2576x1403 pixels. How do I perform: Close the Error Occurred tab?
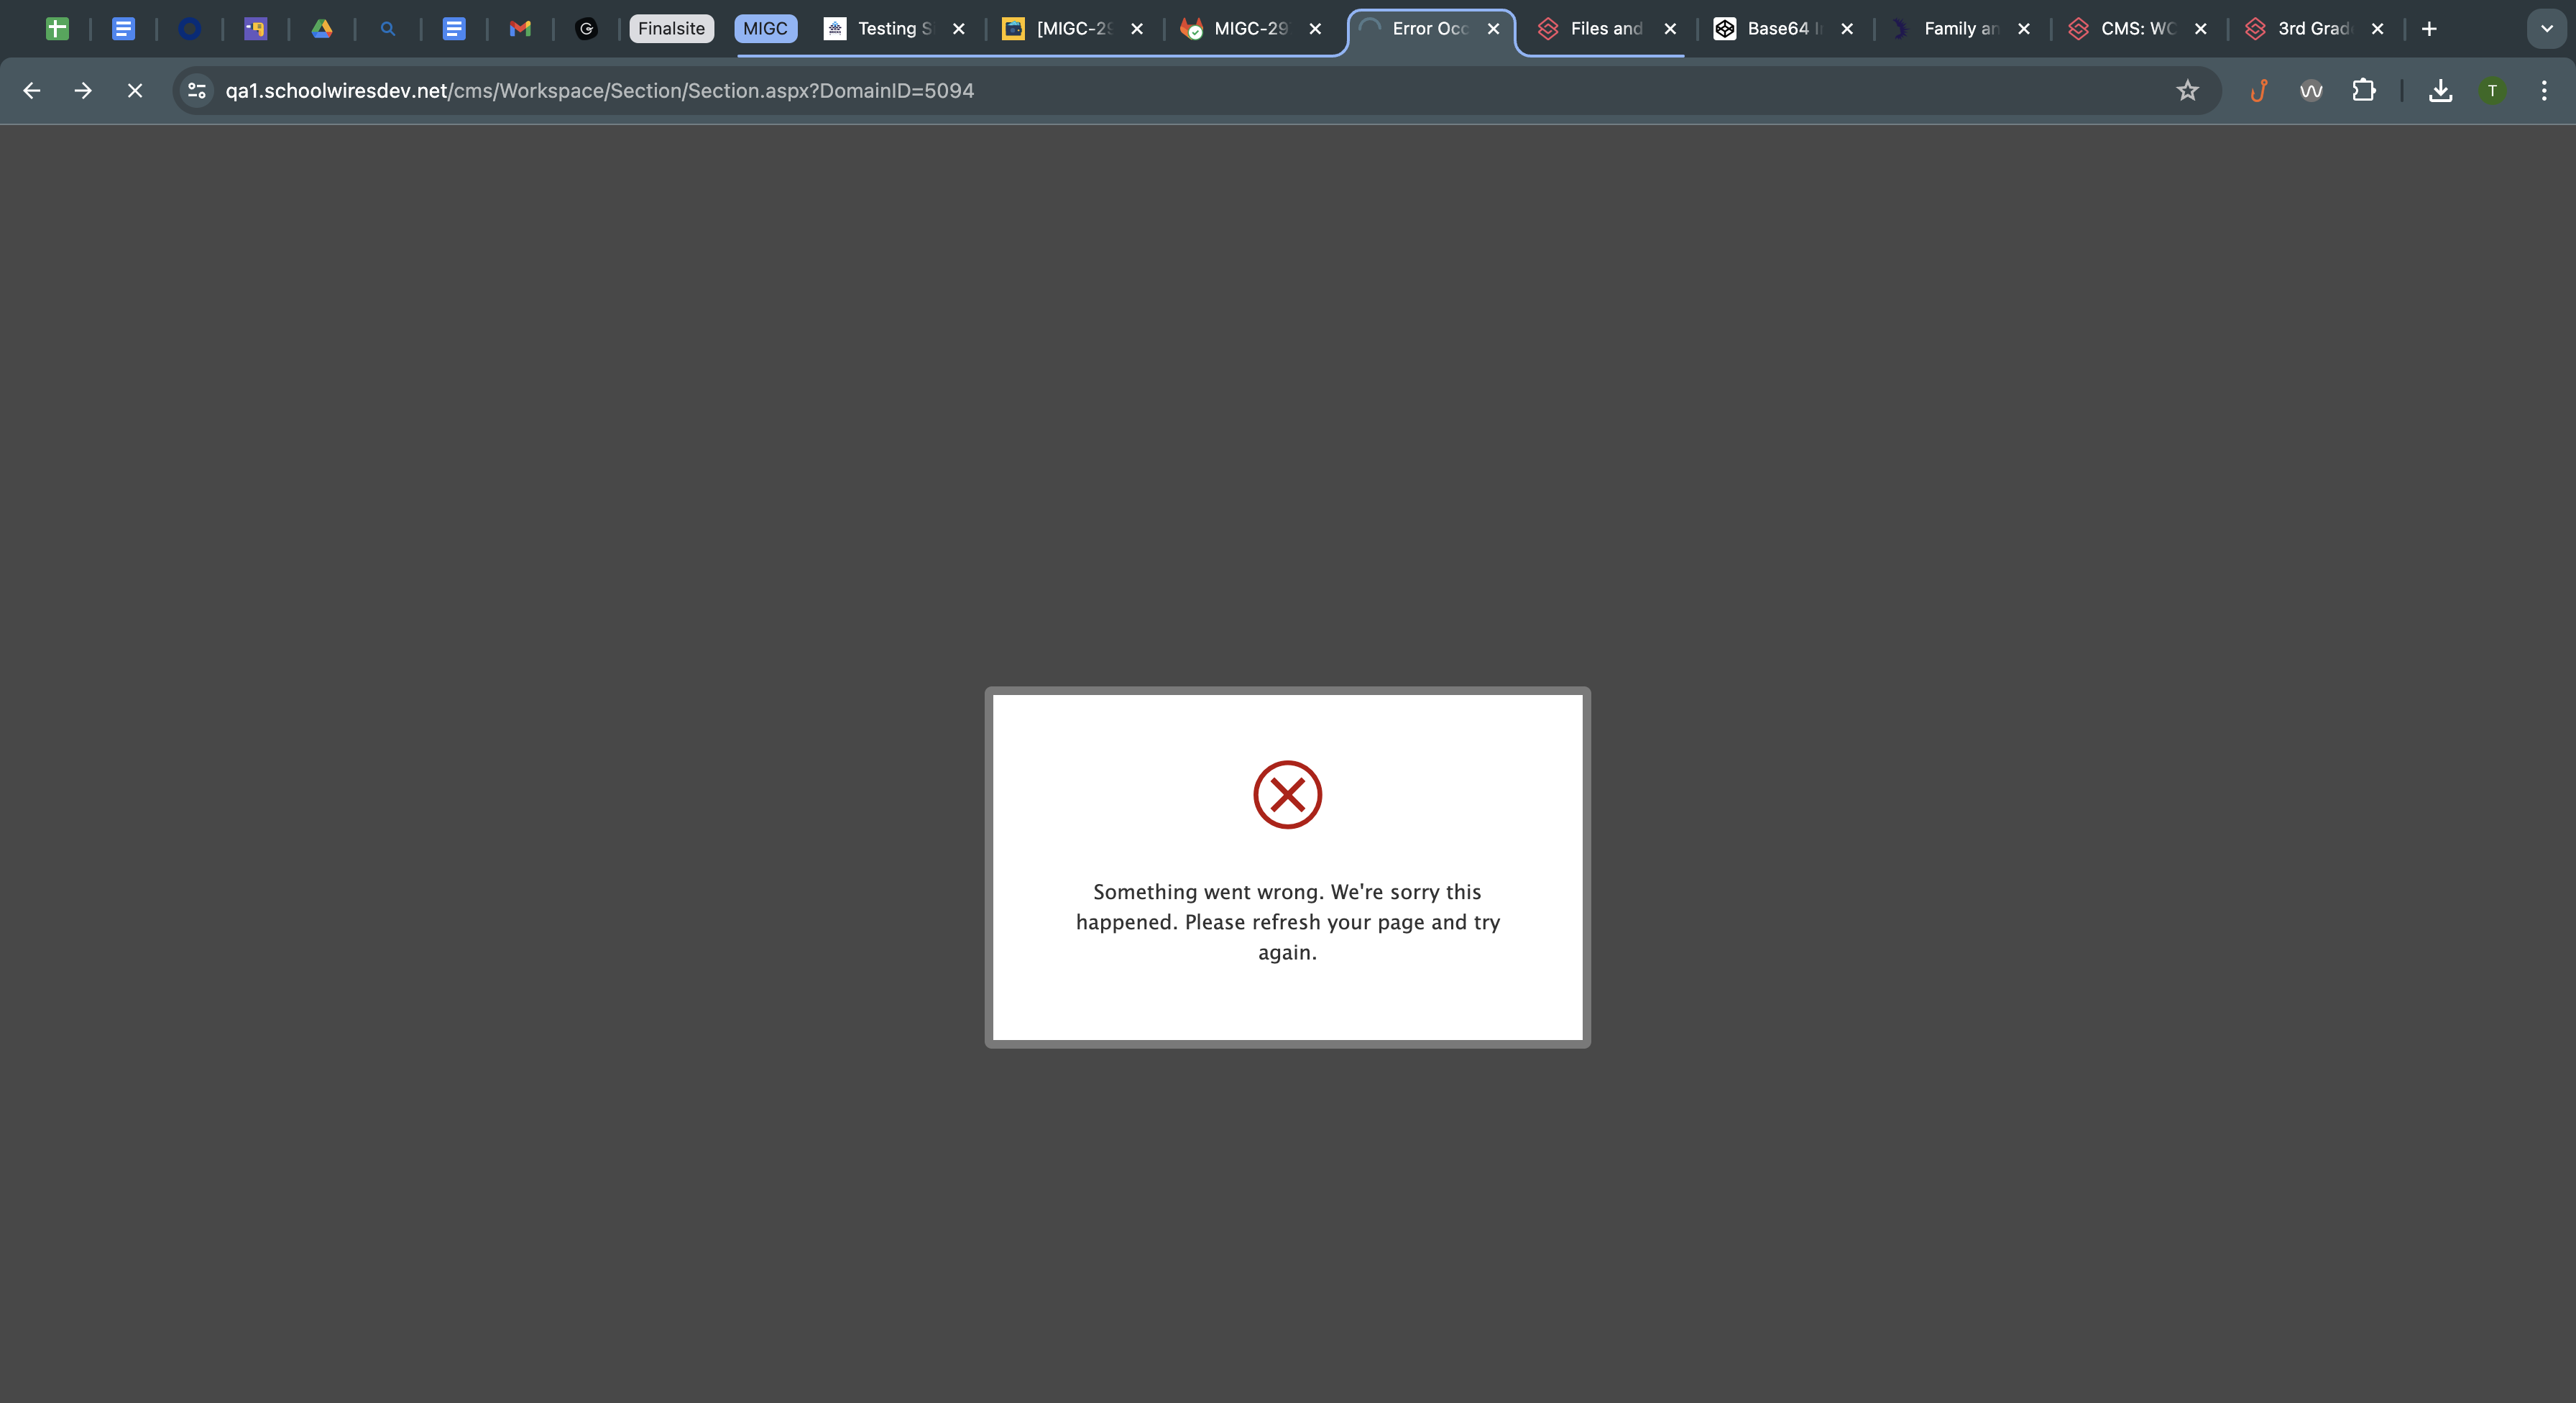[x=1493, y=29]
